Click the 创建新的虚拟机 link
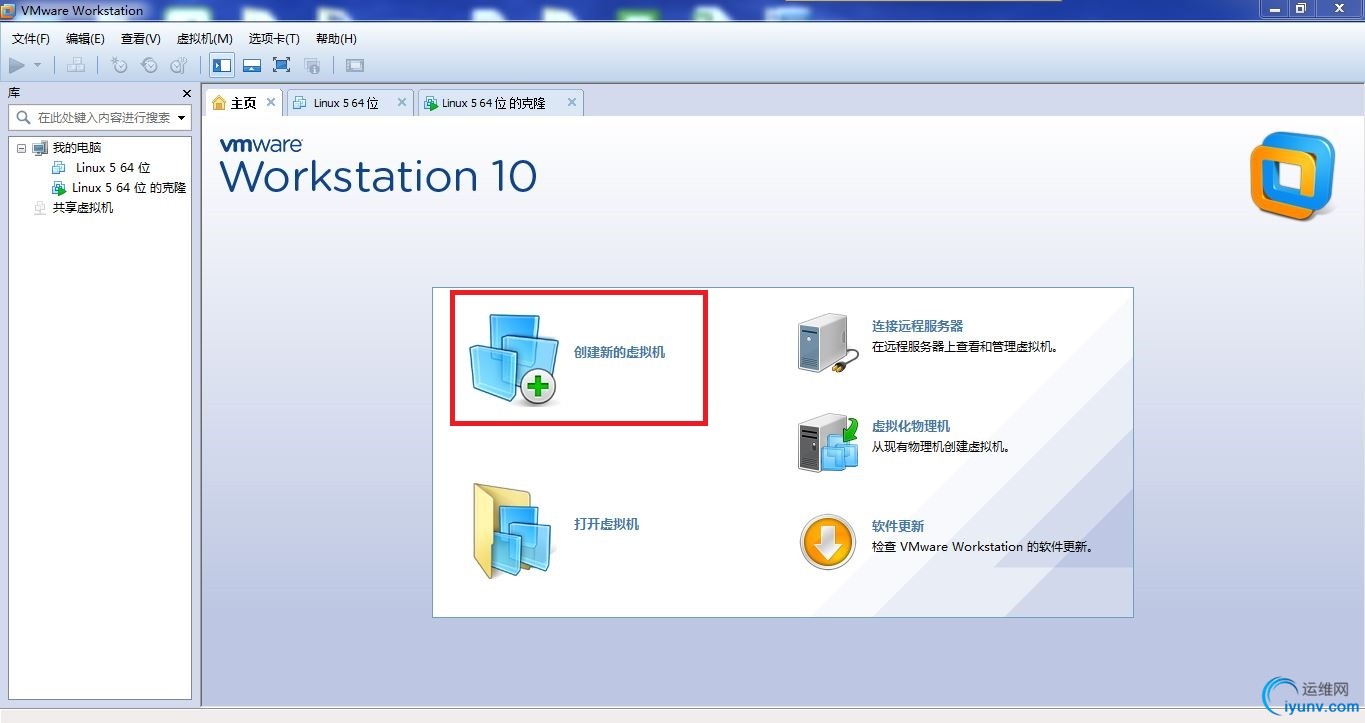 click(619, 352)
